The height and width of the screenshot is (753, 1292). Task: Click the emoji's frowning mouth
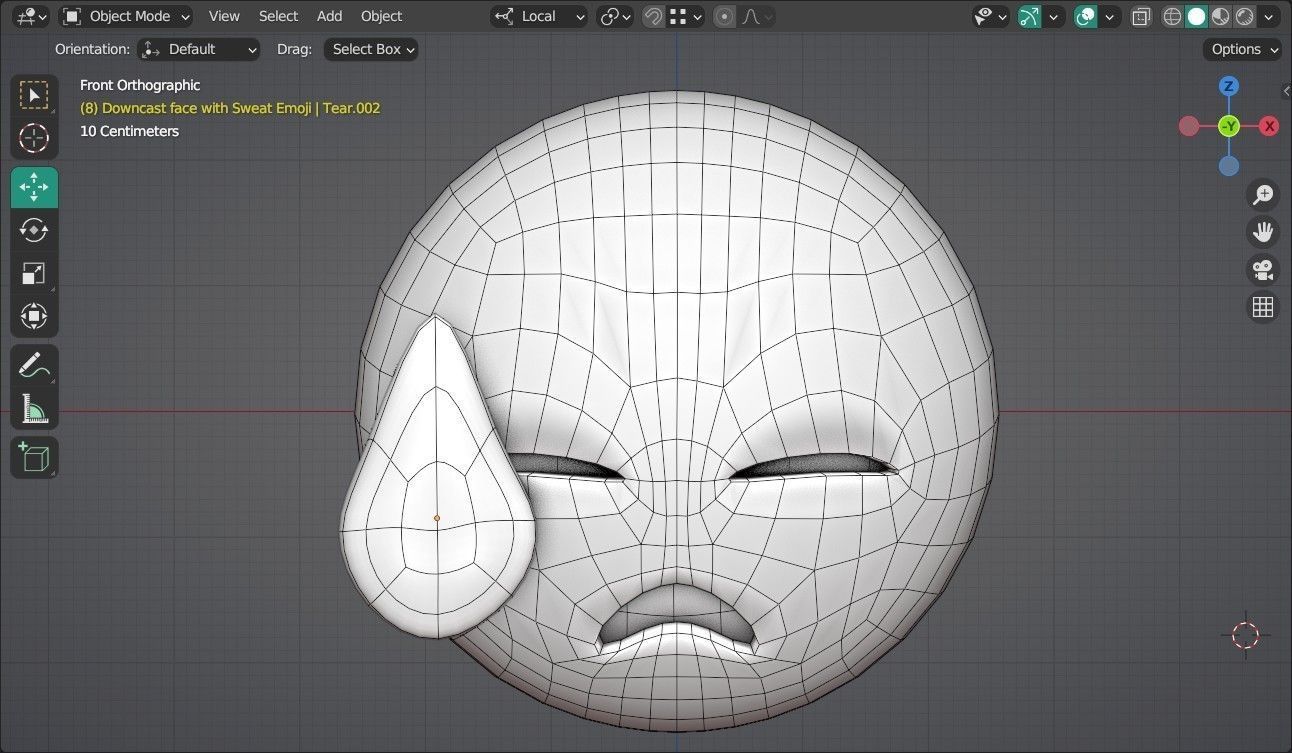pos(678,620)
